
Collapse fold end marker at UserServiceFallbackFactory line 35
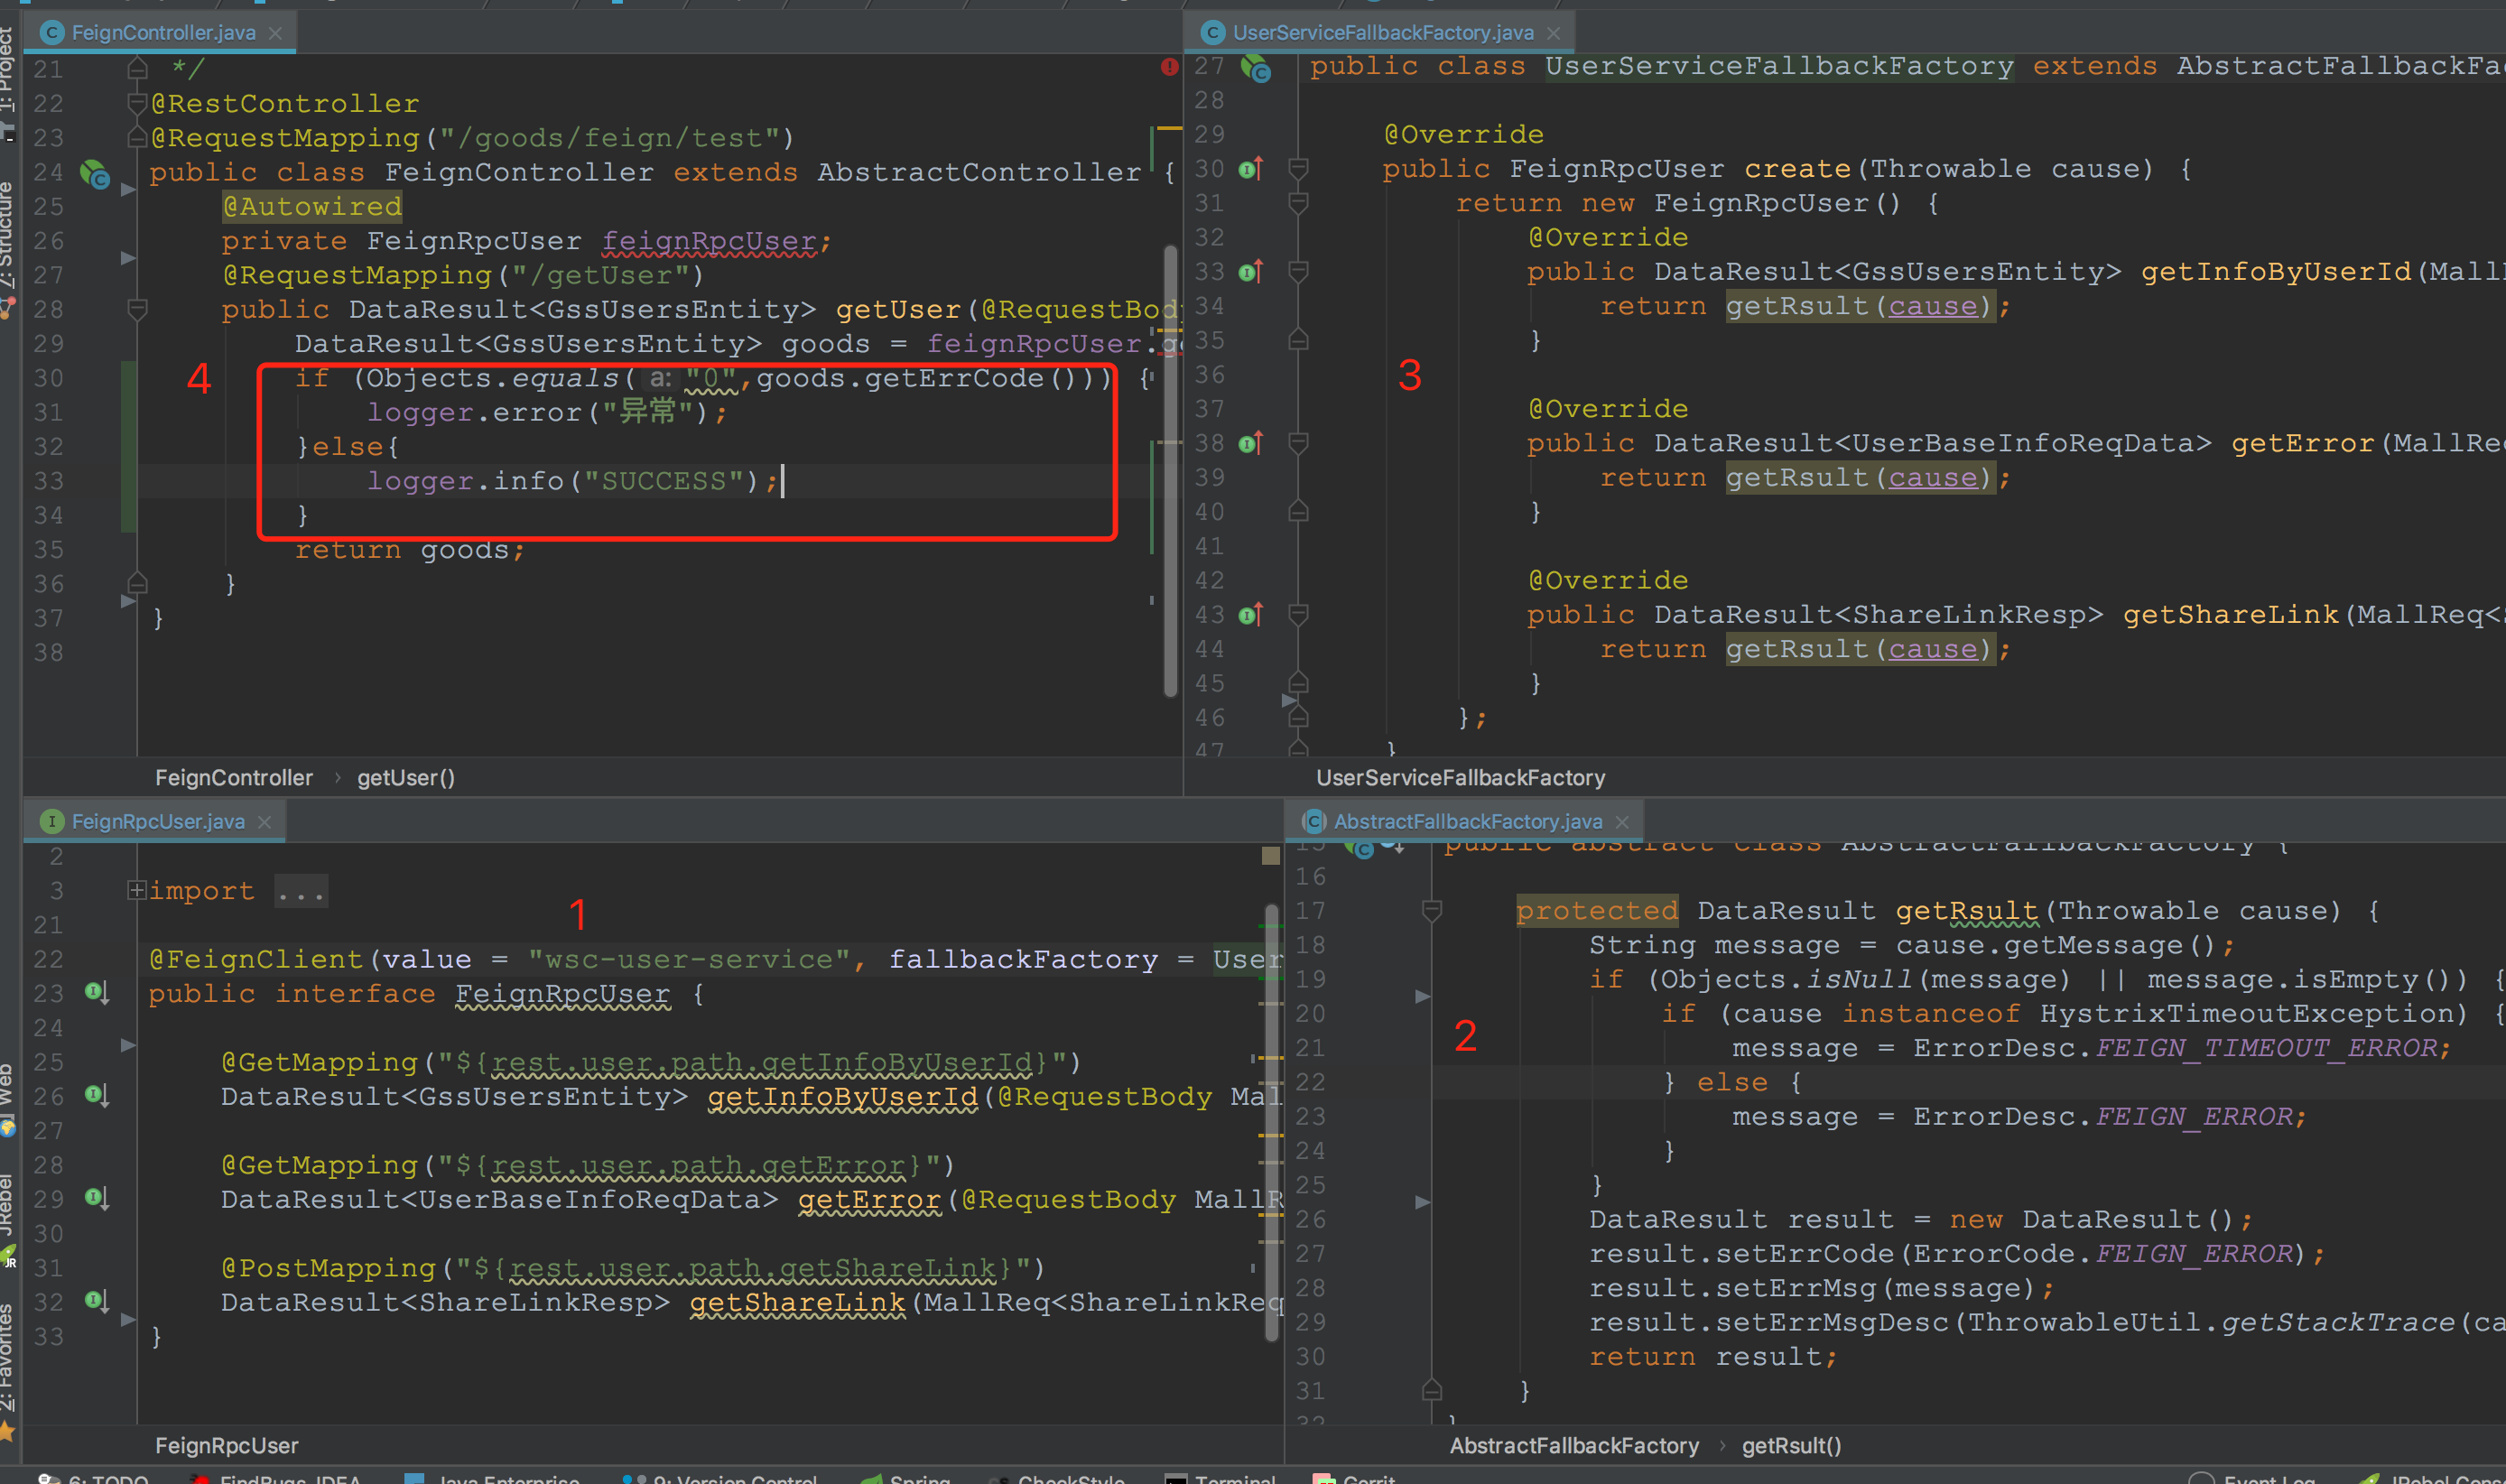(1298, 340)
